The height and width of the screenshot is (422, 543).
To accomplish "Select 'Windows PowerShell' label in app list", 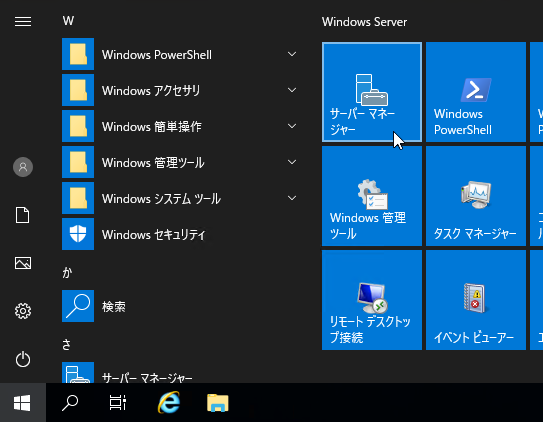I will (x=157, y=55).
